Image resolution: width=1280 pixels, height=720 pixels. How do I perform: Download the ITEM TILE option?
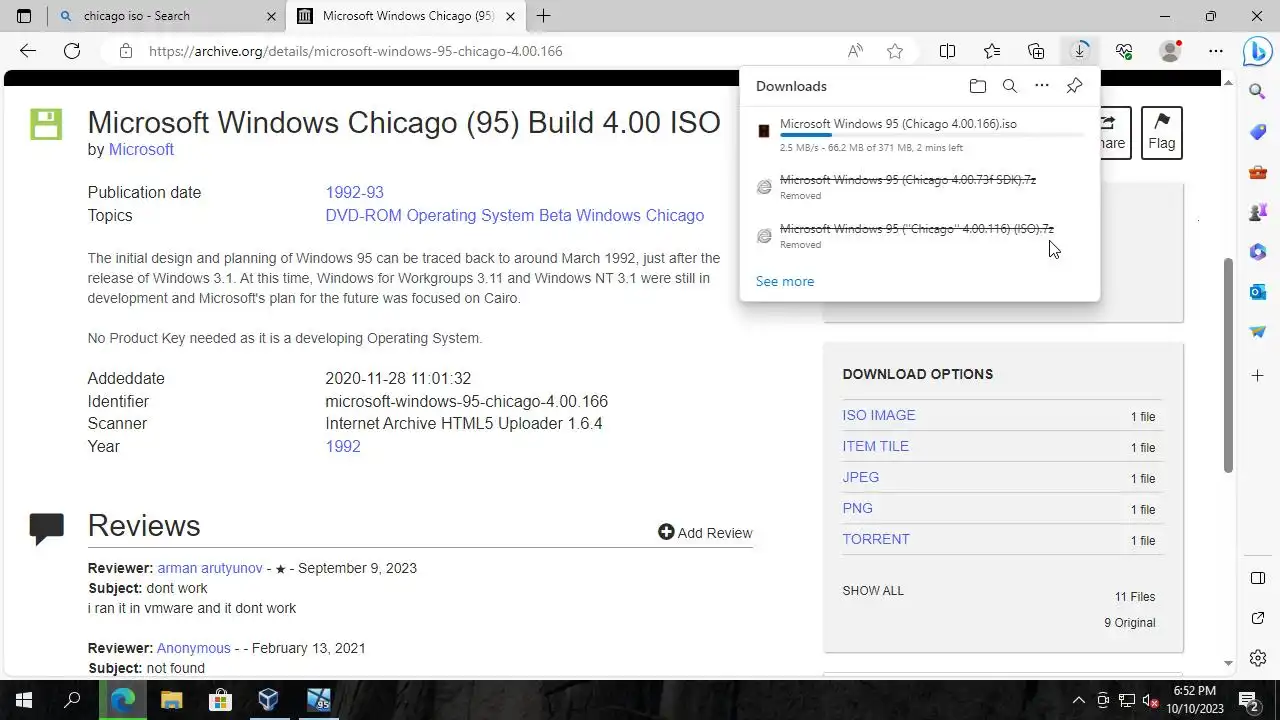(x=876, y=446)
